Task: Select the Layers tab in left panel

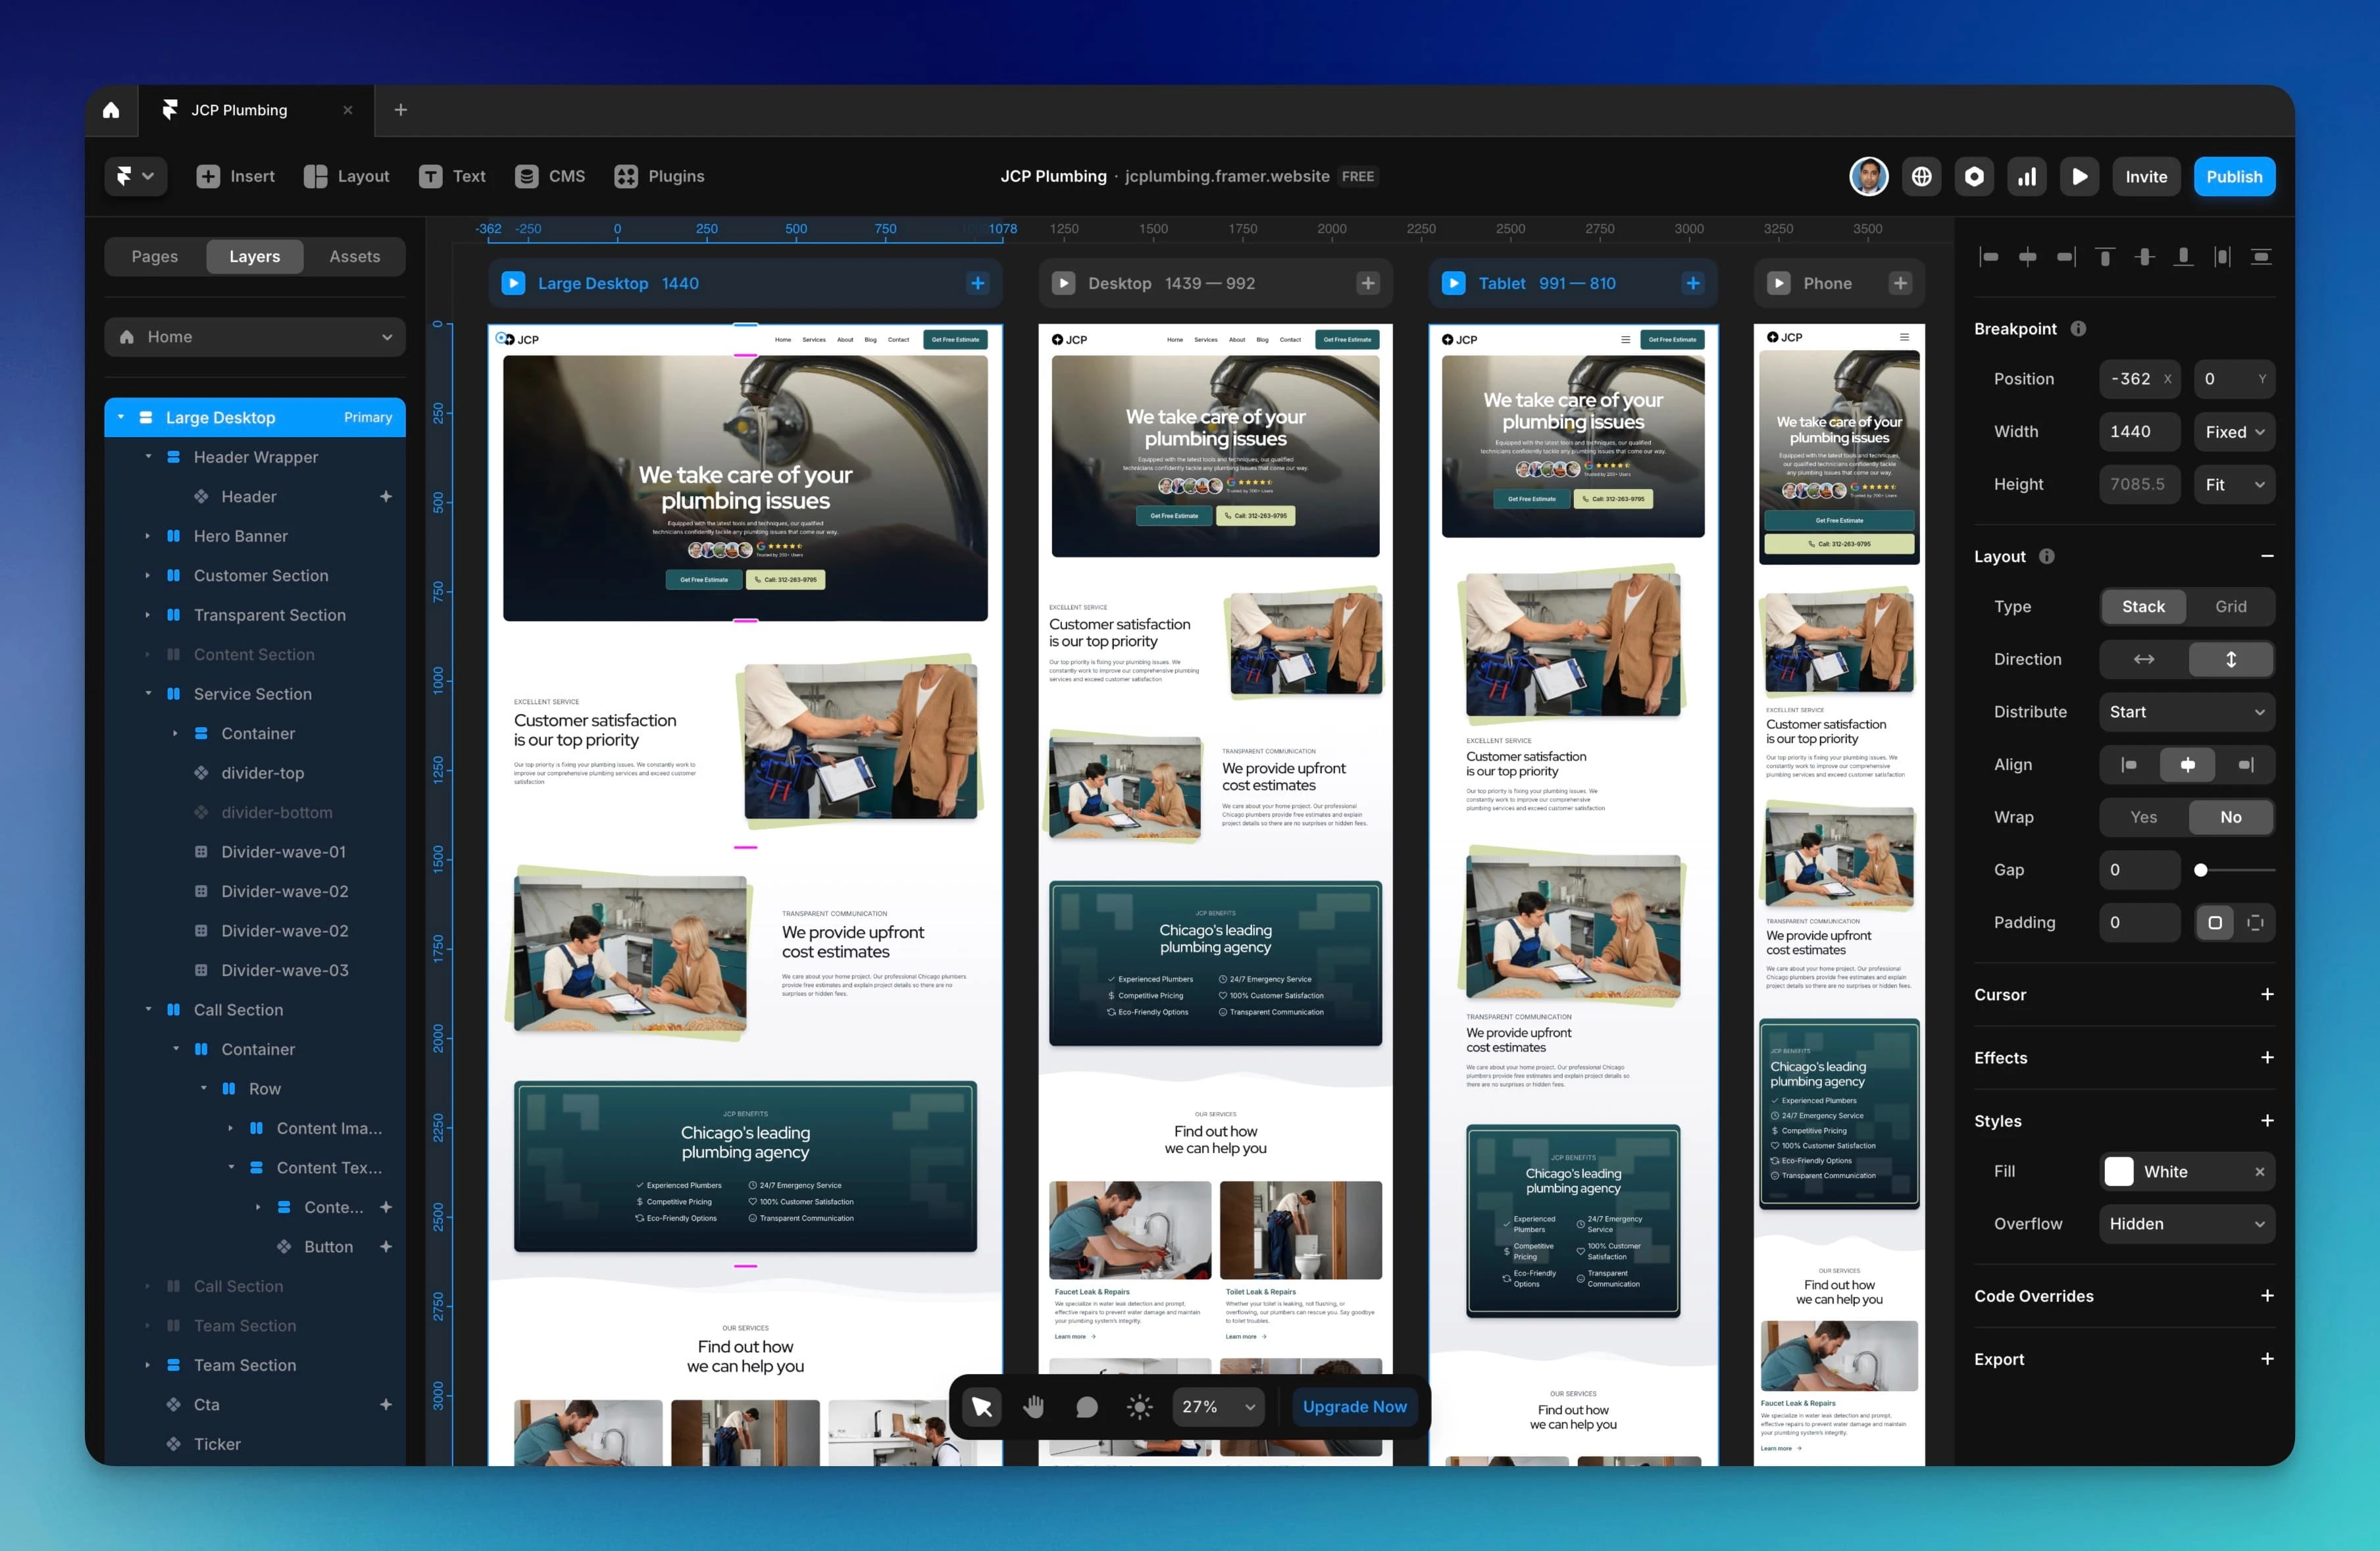Action: (x=255, y=255)
